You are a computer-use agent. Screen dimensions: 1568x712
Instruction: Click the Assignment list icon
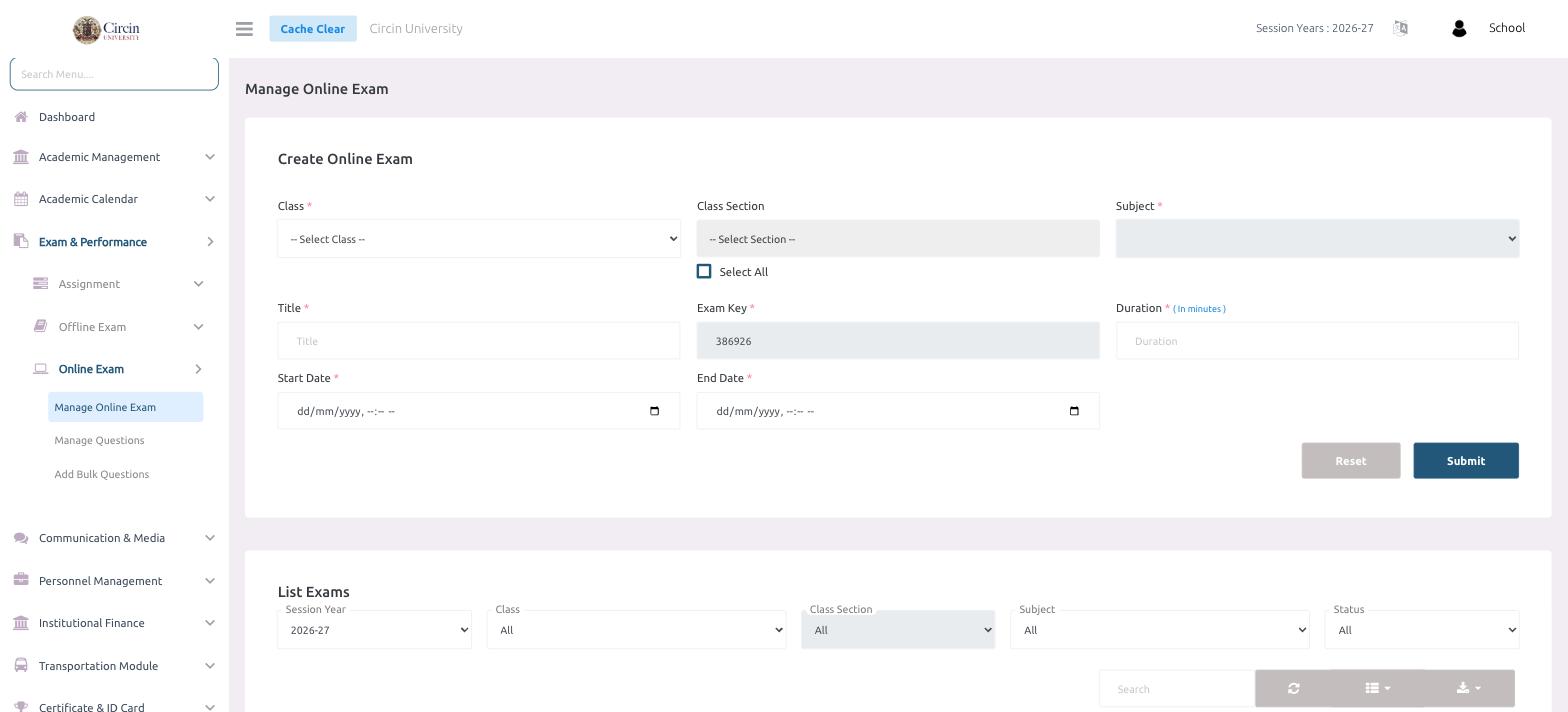41,284
